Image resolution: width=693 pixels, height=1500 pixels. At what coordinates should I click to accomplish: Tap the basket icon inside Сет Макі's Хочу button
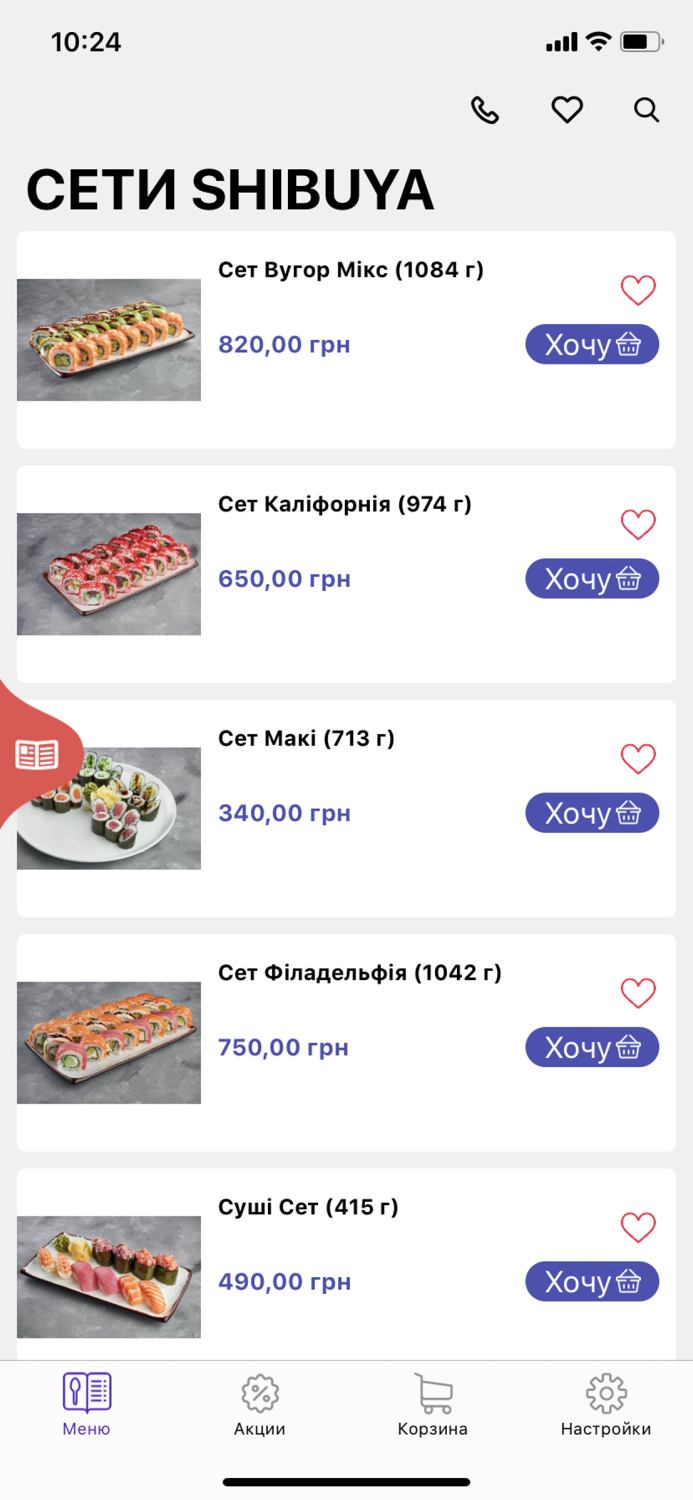(630, 813)
